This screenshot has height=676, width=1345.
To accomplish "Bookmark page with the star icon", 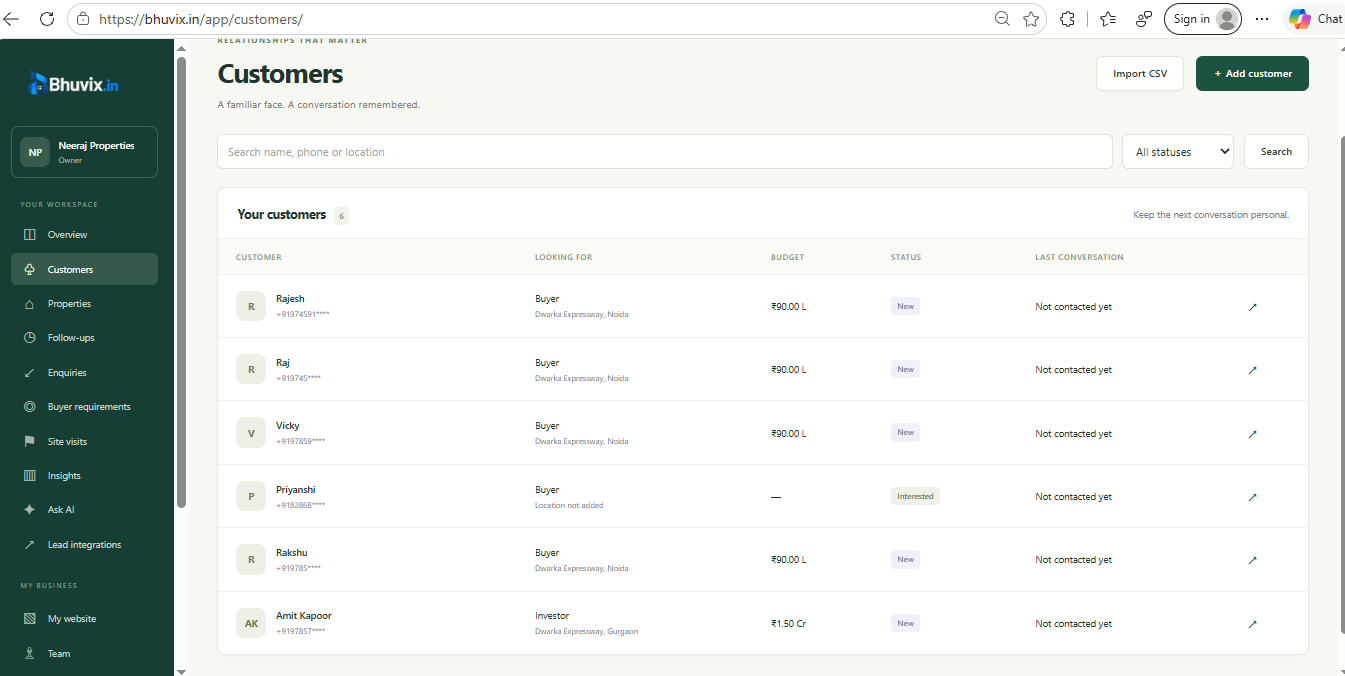I will 1031,19.
